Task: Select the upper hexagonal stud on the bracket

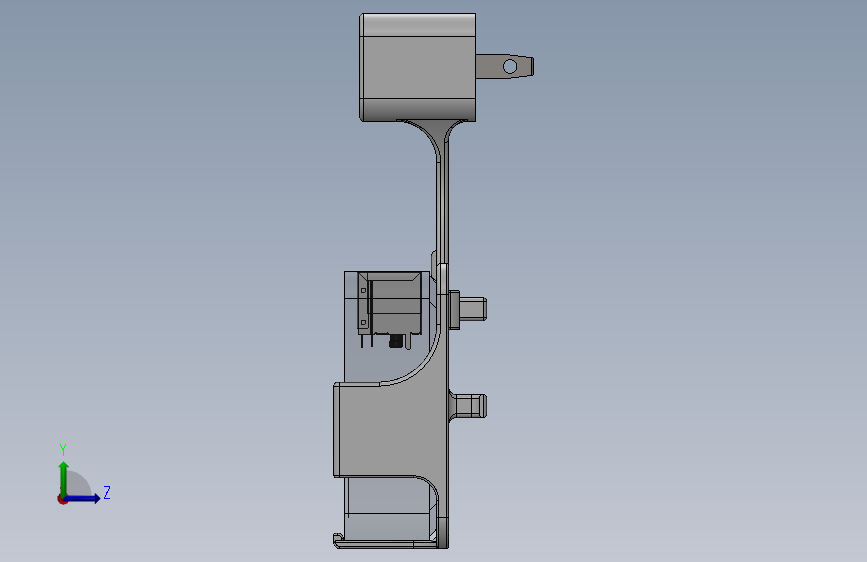Action: click(x=468, y=309)
